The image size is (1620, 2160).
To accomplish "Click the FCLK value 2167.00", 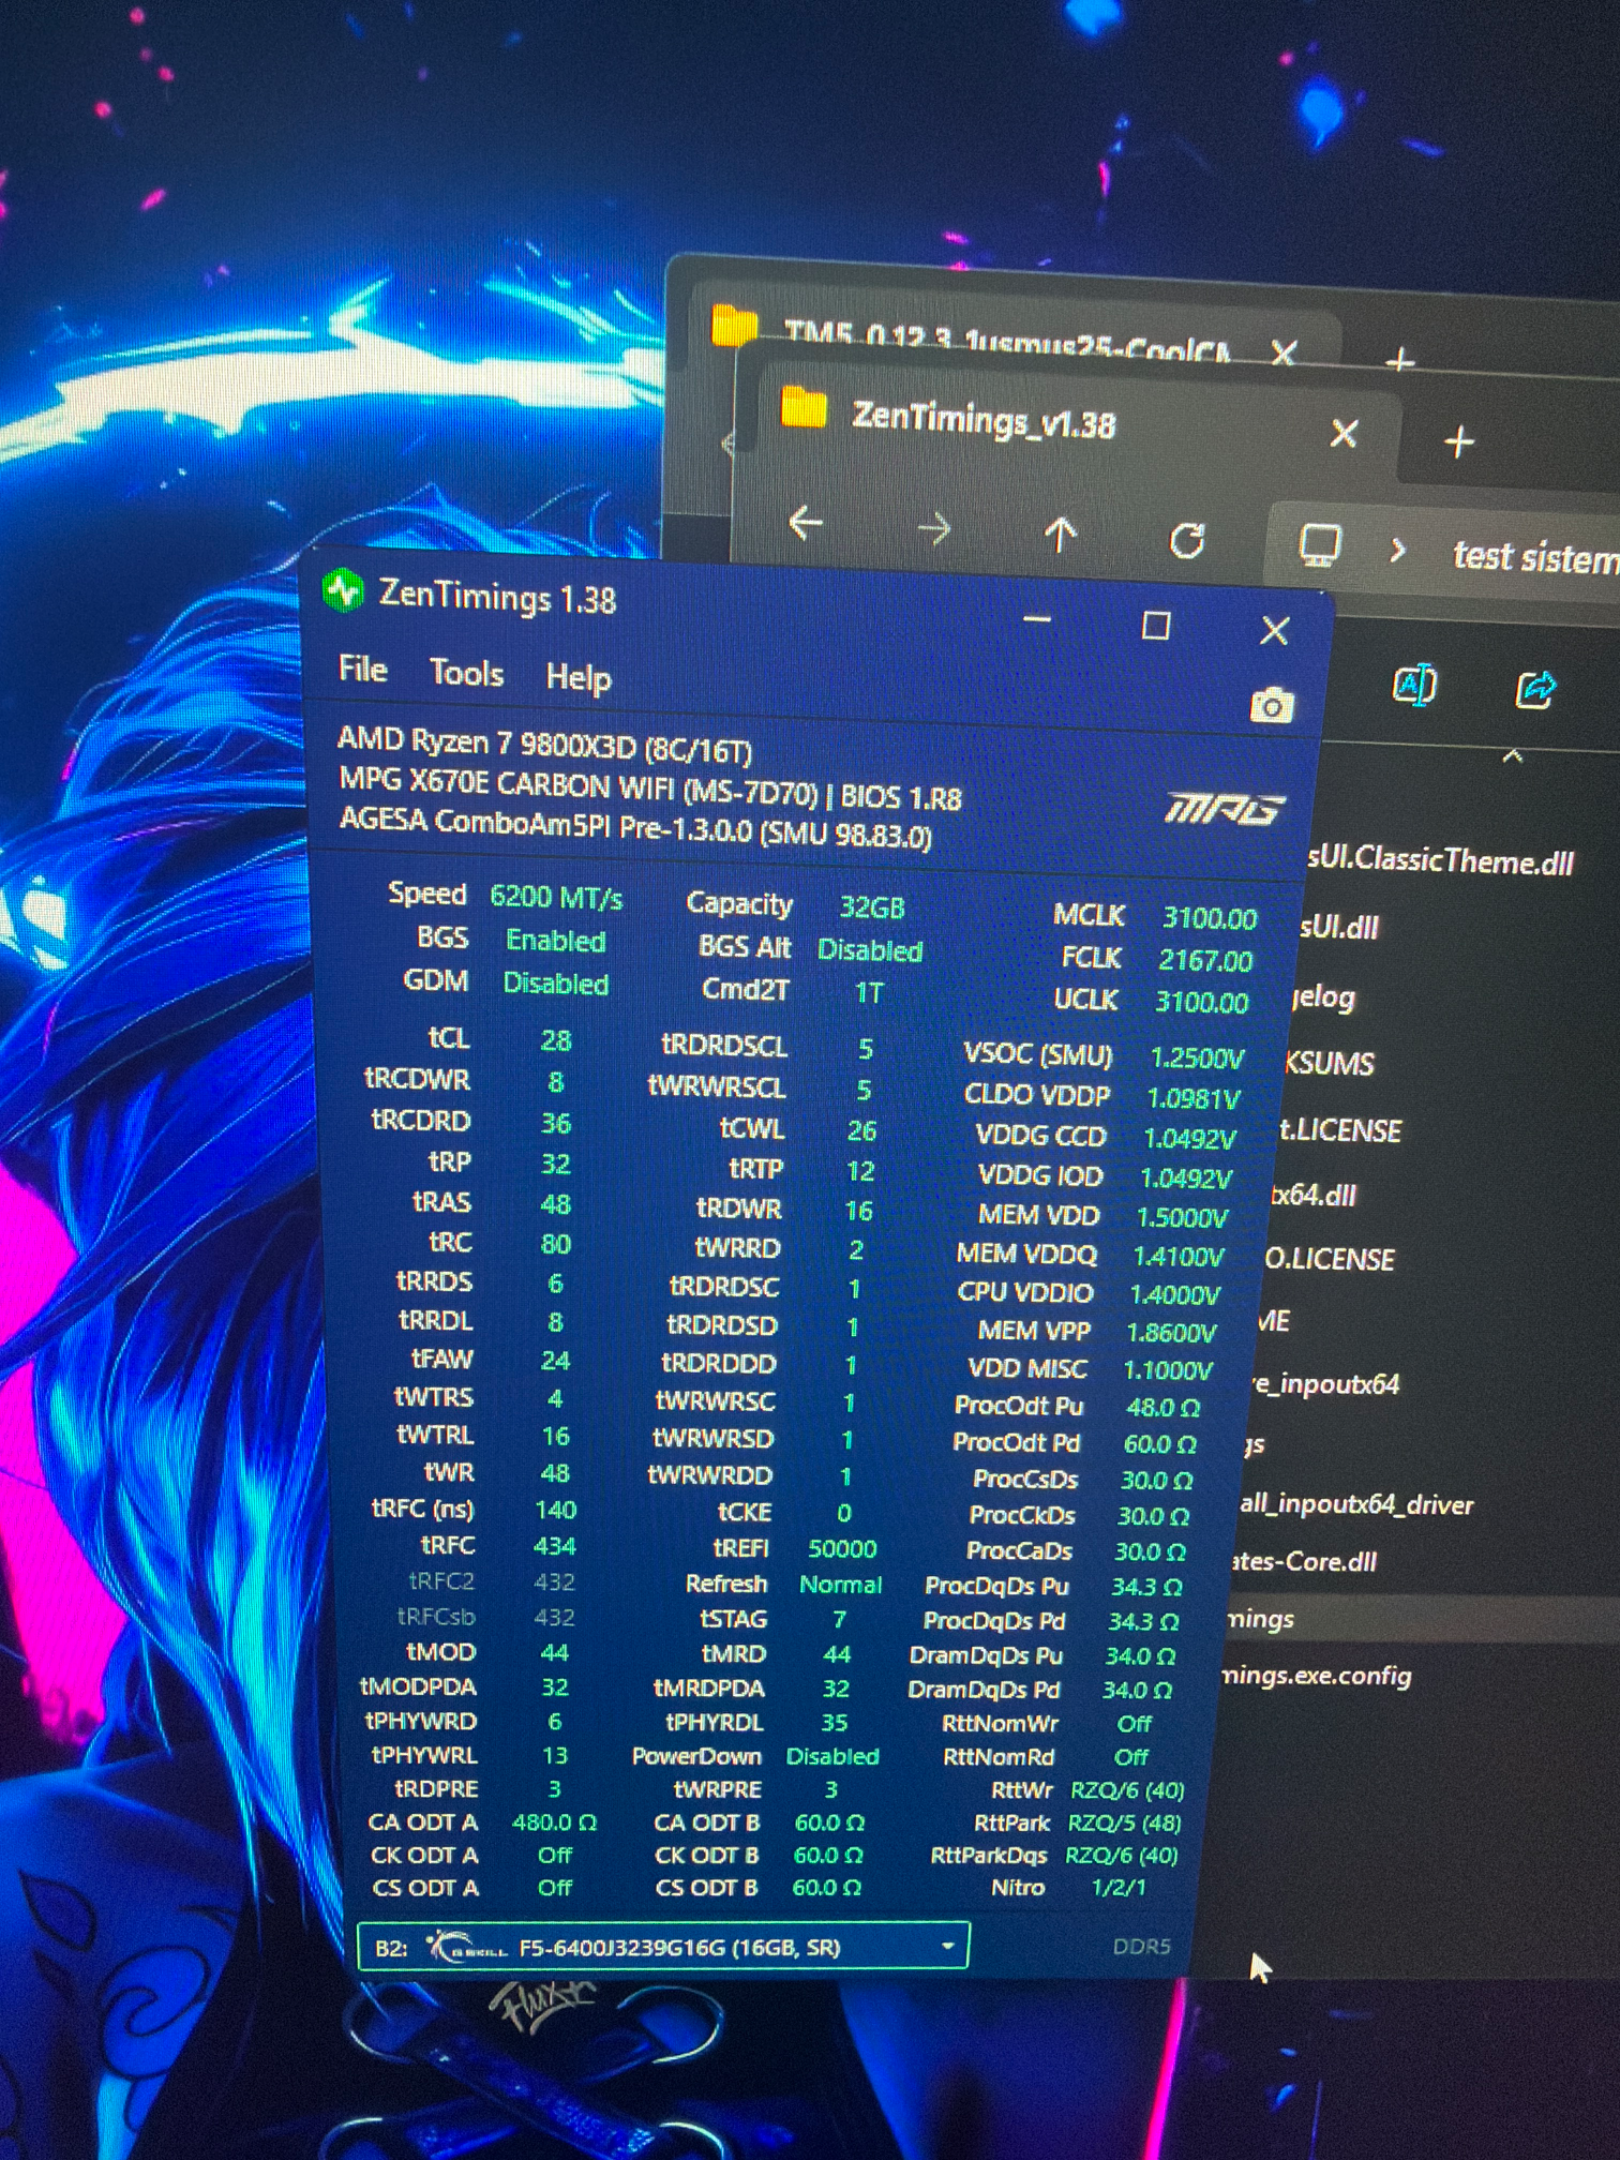I will click(x=1205, y=961).
